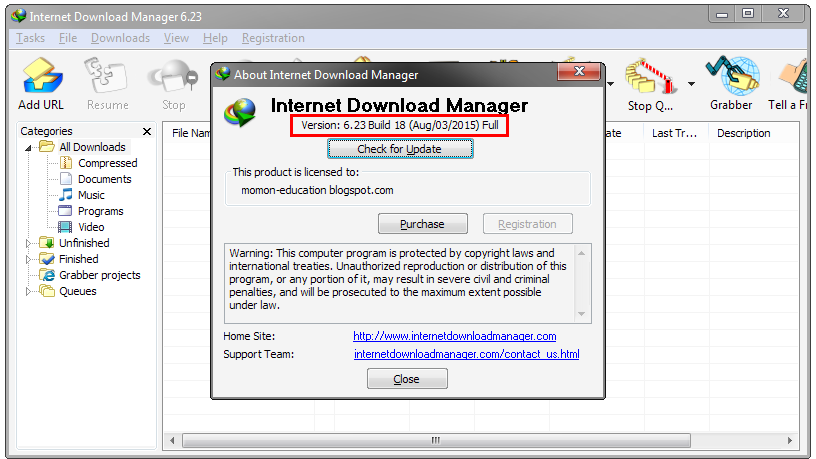This screenshot has height=459, width=816.
Task: Click the horizontal scrollbar right arrow
Action: coord(790,440)
